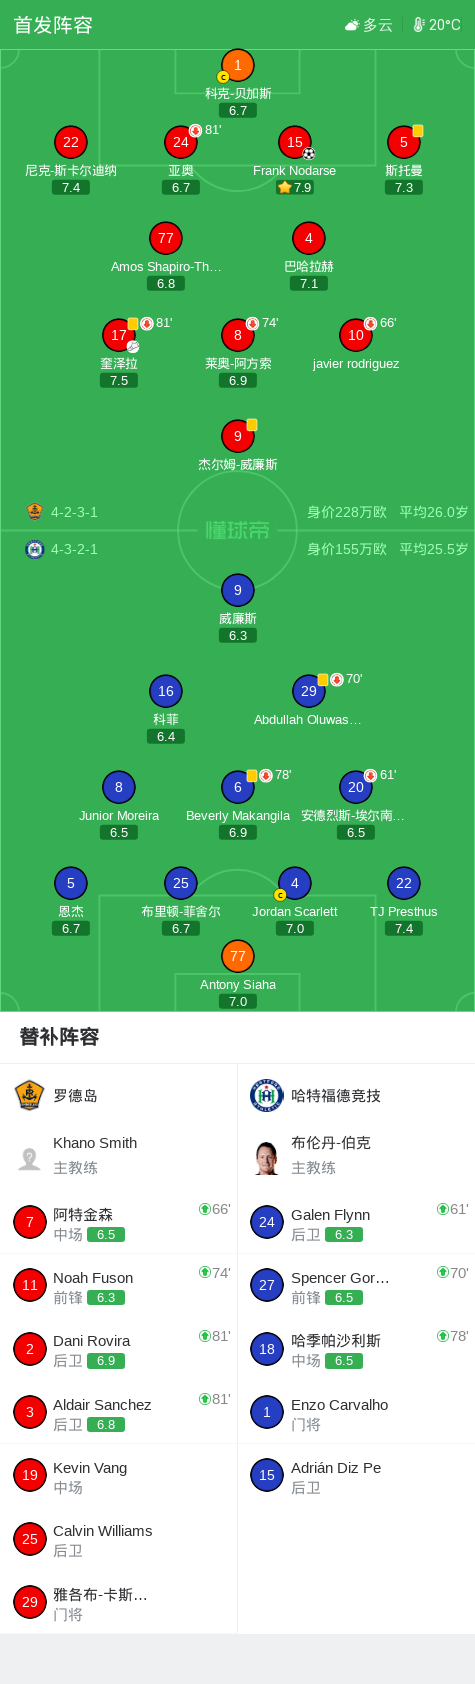Open Frank Nodarse number 15 player icon
The height and width of the screenshot is (1684, 475).
(x=295, y=143)
